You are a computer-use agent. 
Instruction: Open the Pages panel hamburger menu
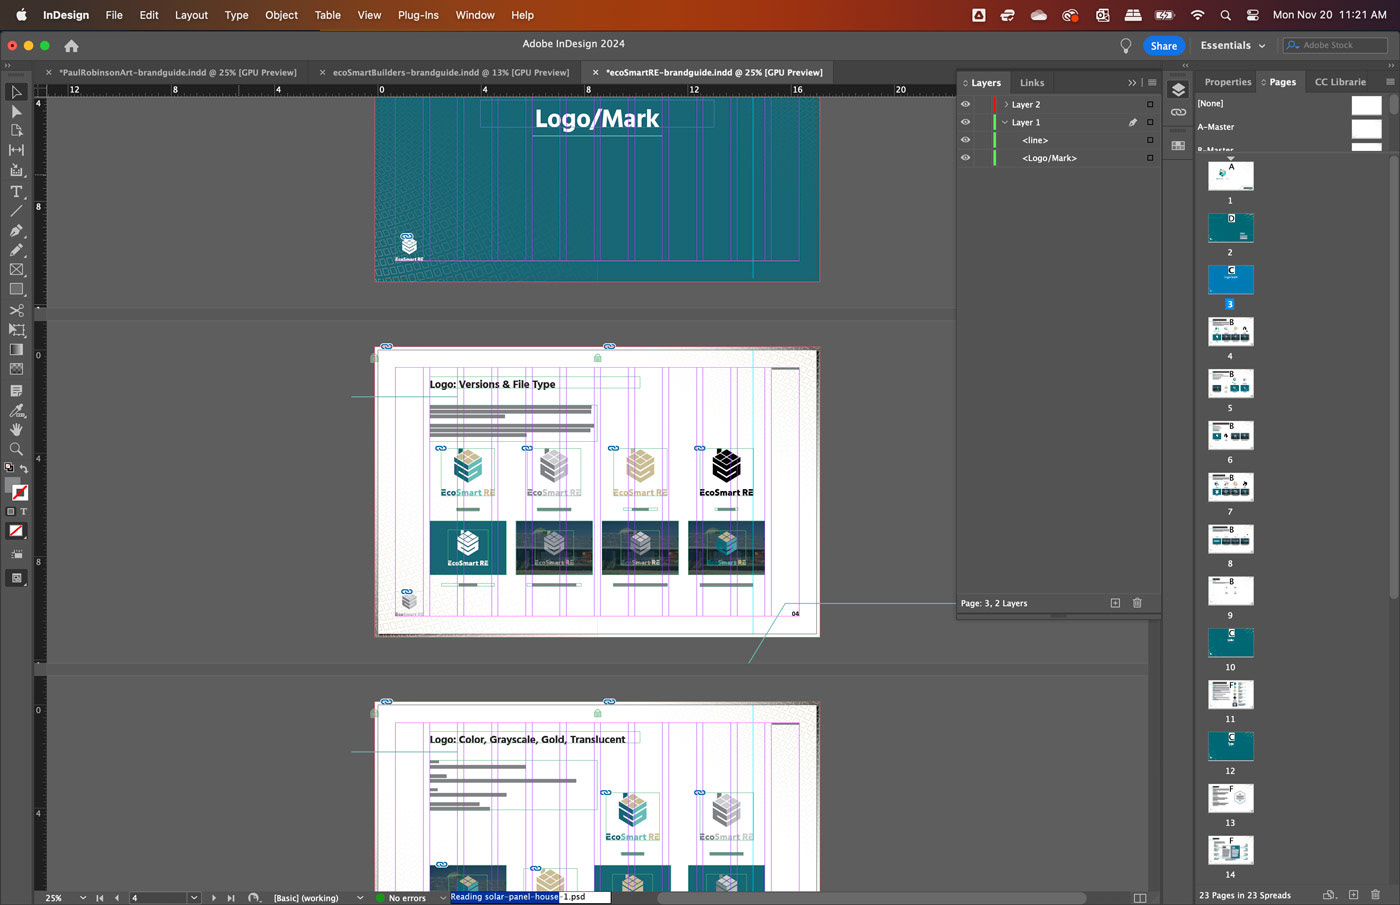1390,82
